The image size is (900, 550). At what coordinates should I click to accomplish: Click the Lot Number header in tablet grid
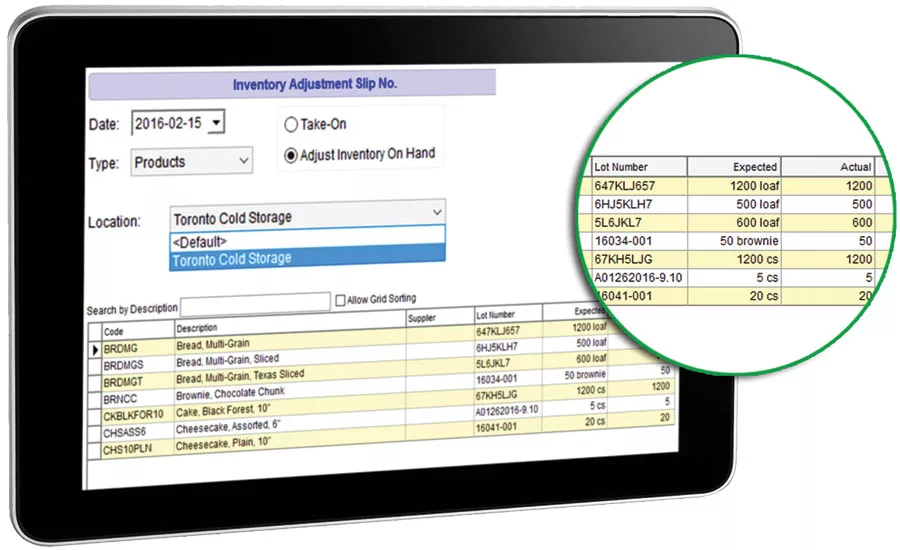tap(508, 314)
